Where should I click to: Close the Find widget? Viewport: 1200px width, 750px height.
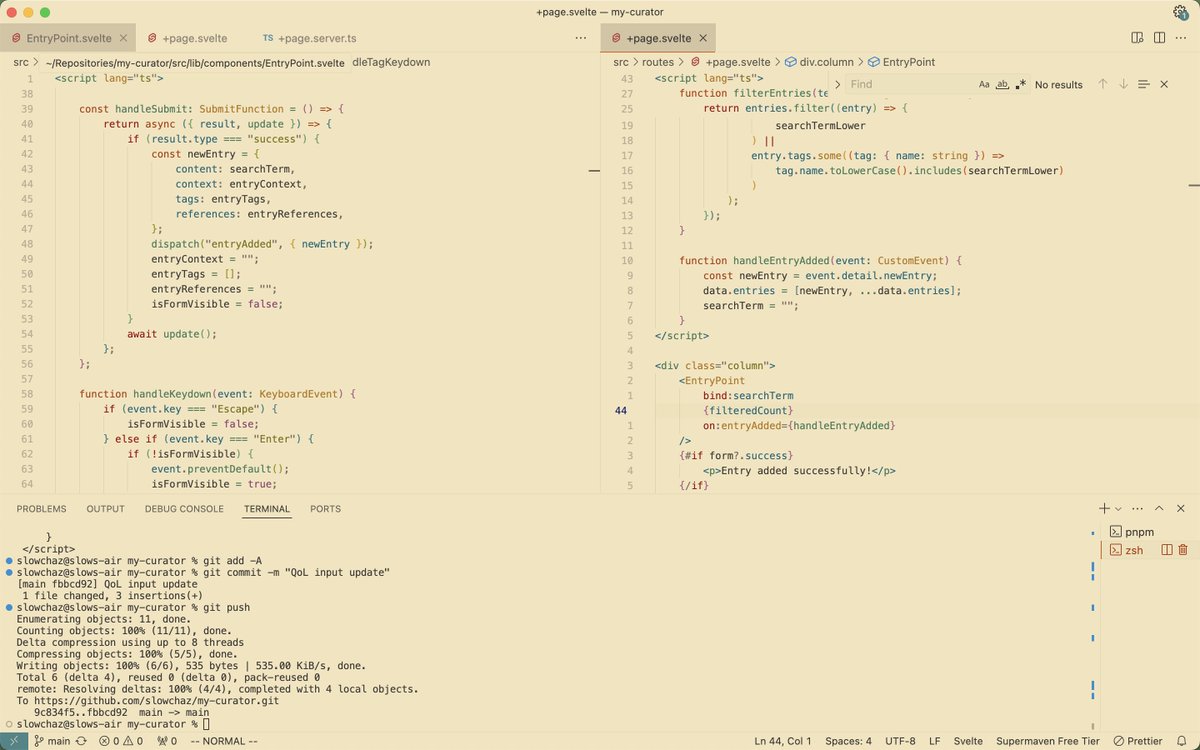(1164, 84)
